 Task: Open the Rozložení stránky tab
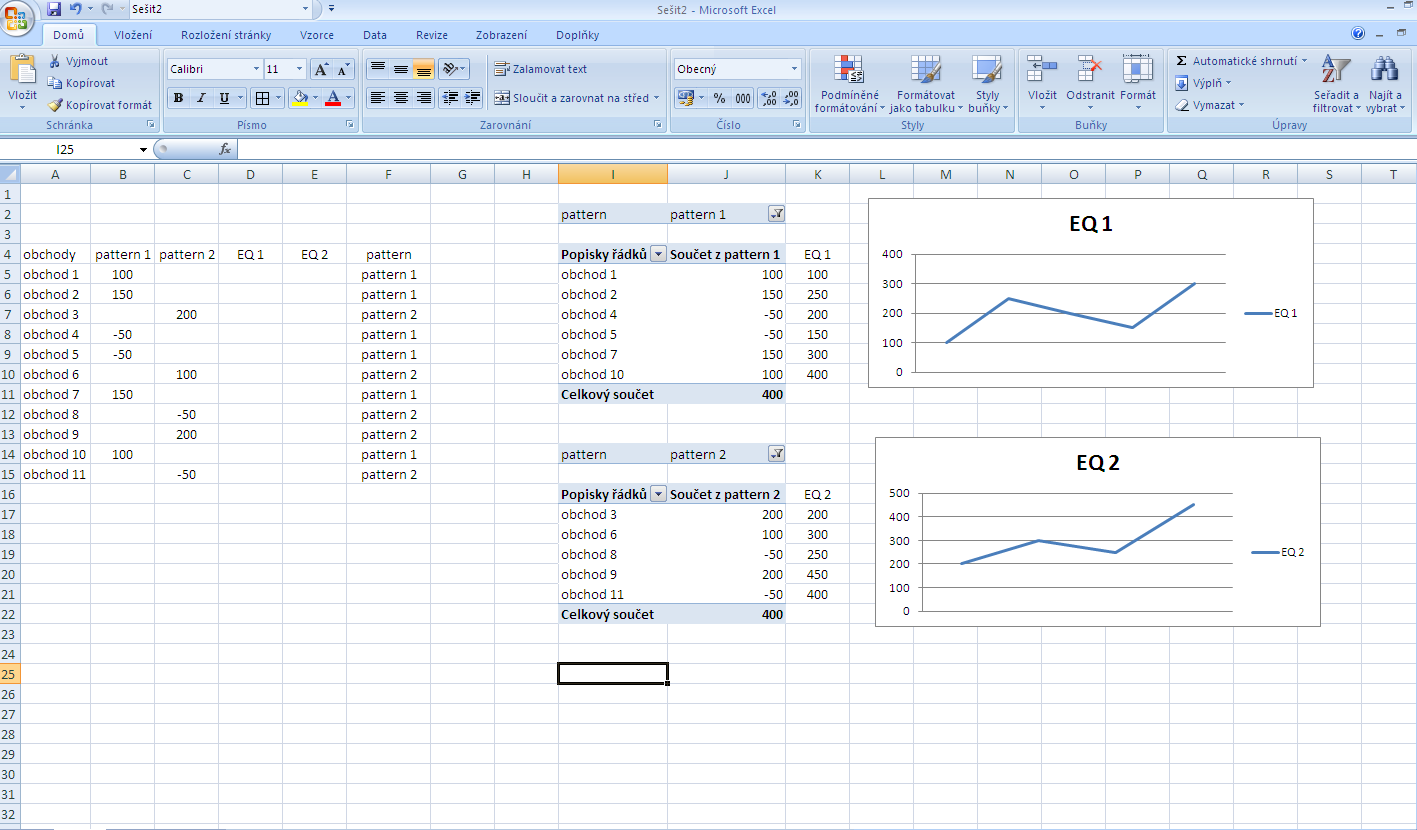tap(226, 35)
